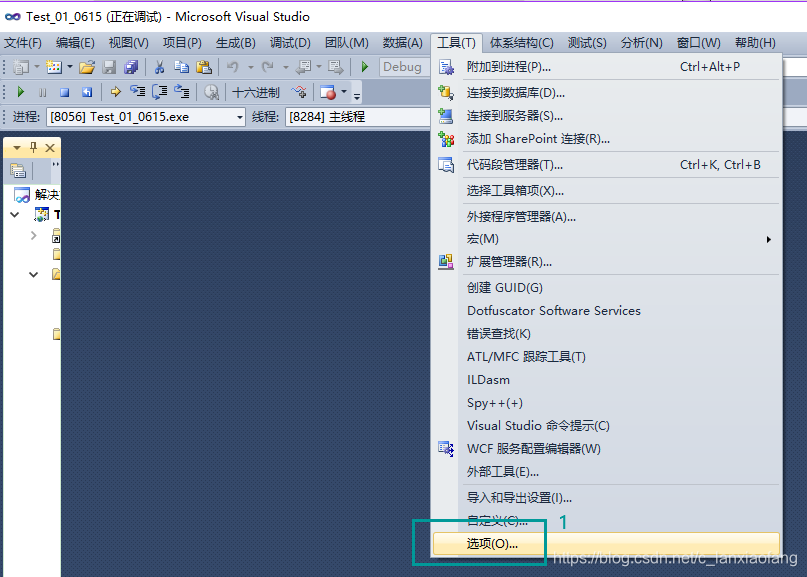Pin the Solution Explorer panel
The height and width of the screenshot is (577, 807).
[33, 148]
